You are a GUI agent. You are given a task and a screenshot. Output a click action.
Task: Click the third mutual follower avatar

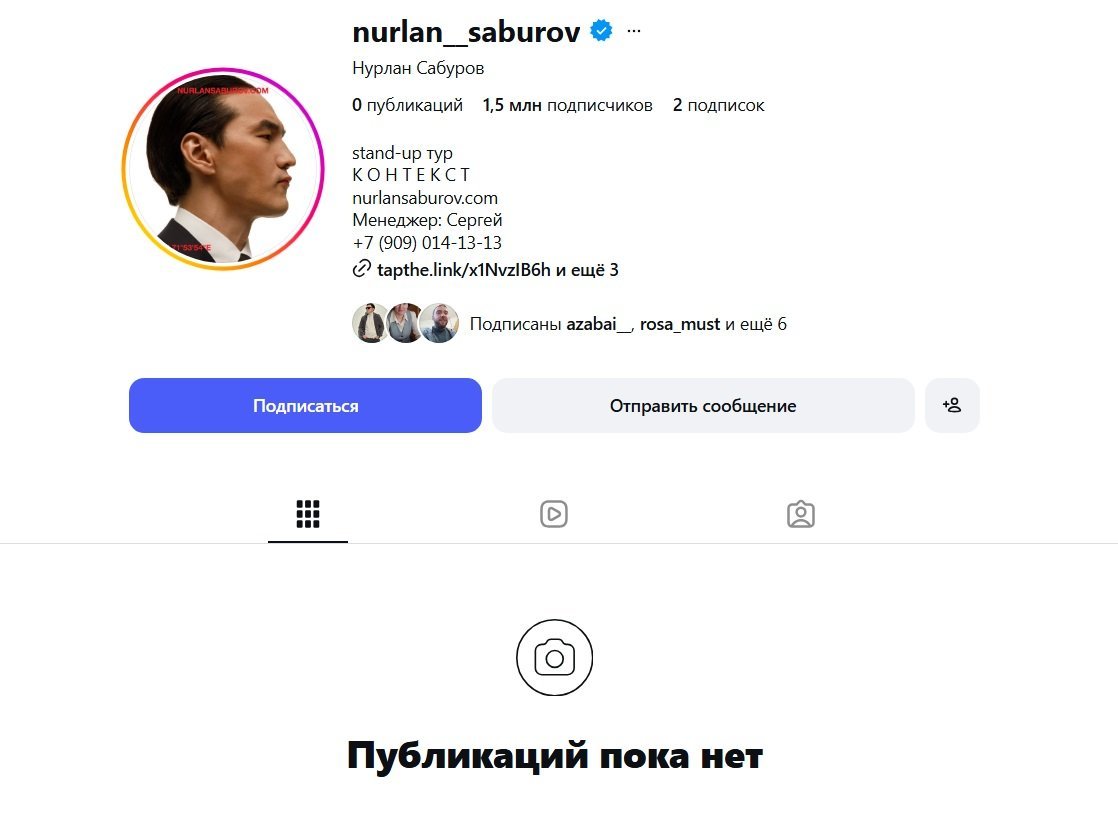[x=439, y=323]
